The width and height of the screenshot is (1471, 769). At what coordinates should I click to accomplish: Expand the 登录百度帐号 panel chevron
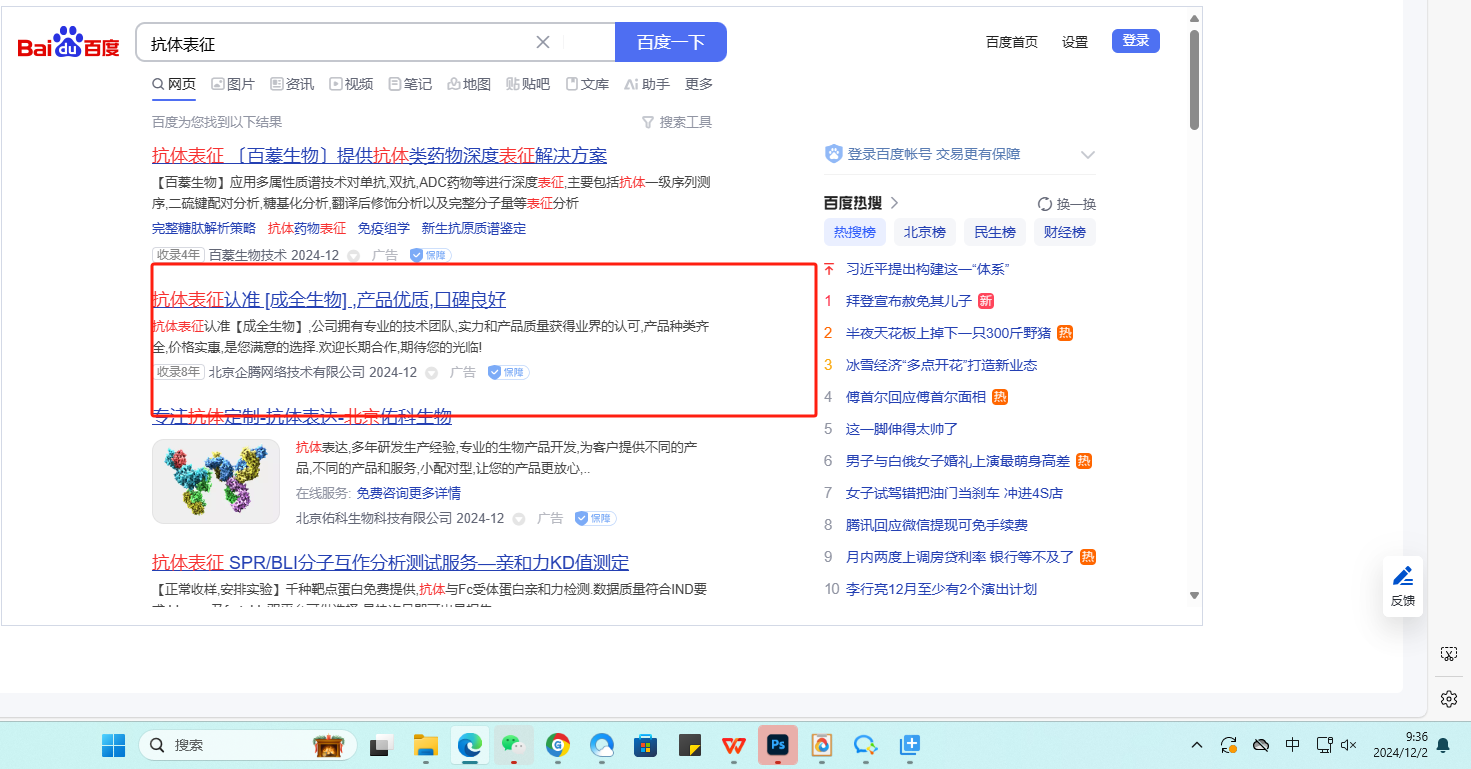click(x=1088, y=155)
